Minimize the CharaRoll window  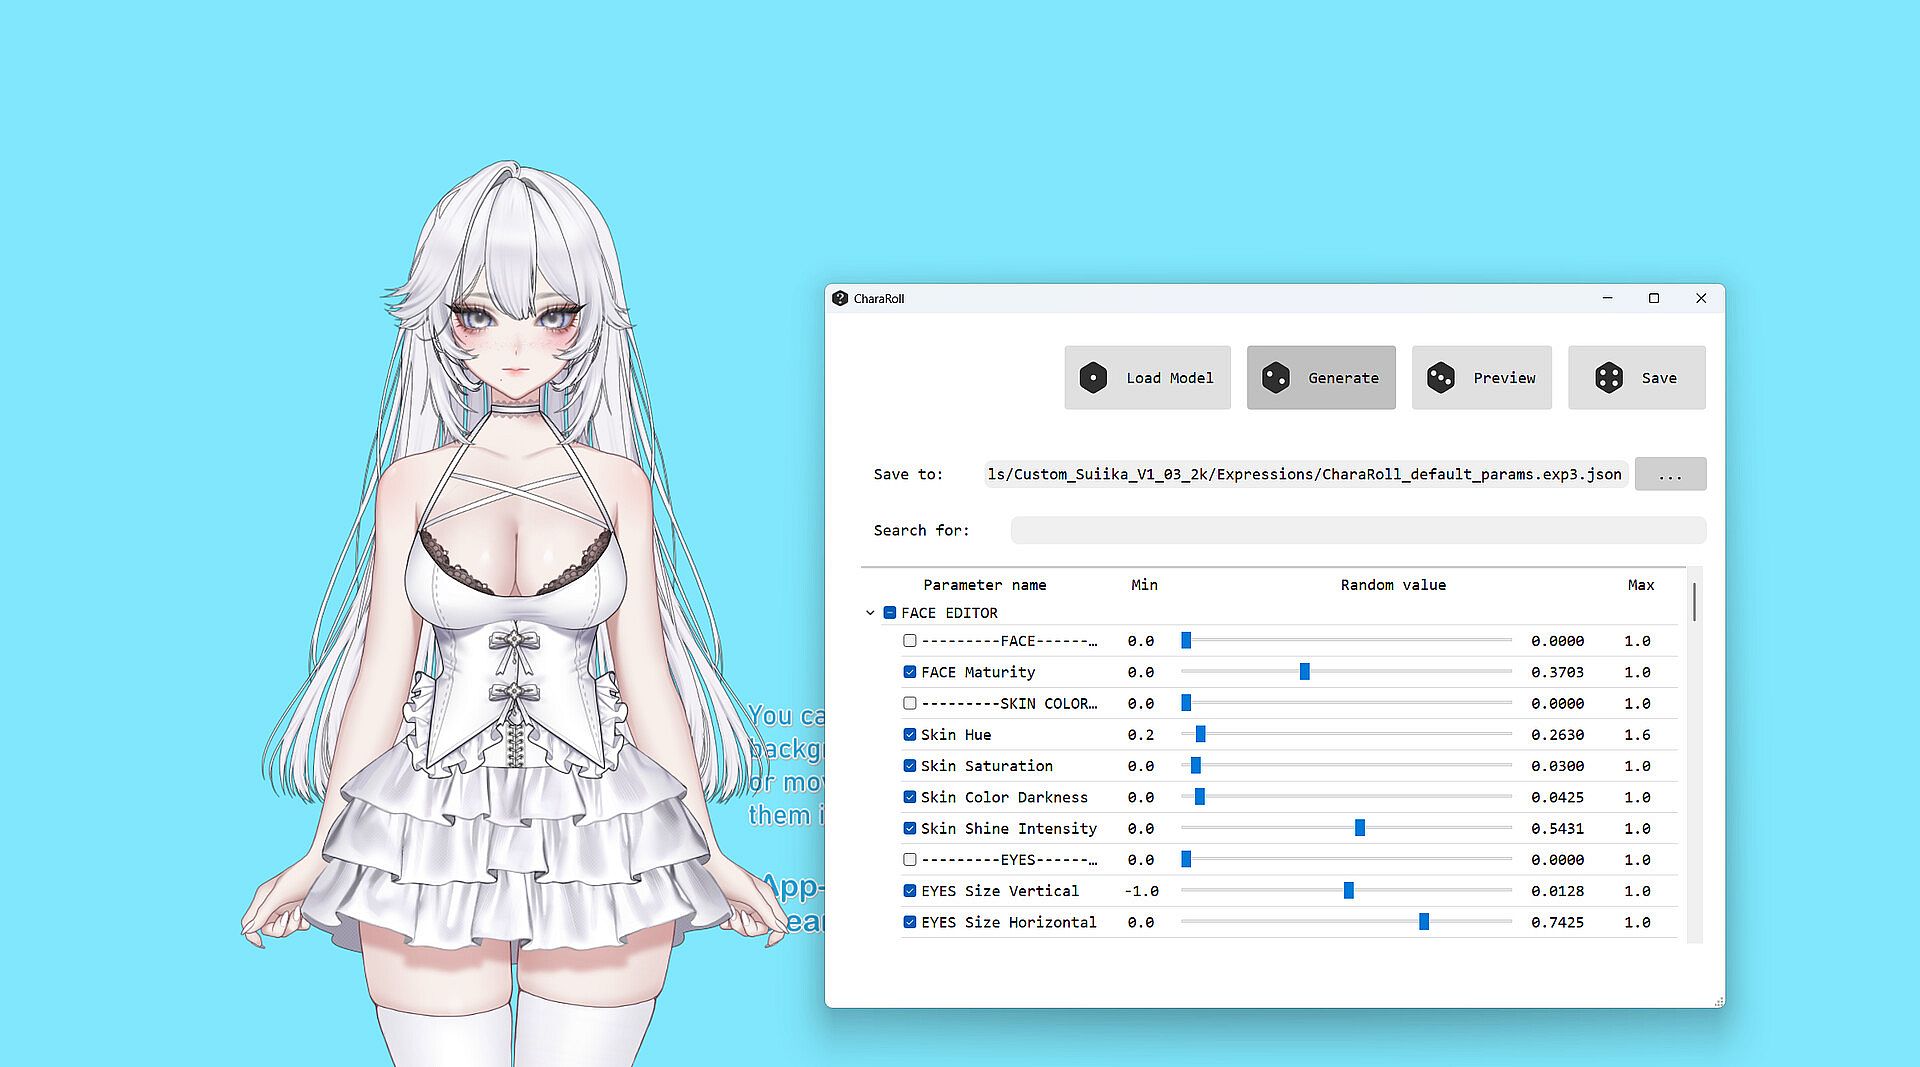click(1608, 298)
